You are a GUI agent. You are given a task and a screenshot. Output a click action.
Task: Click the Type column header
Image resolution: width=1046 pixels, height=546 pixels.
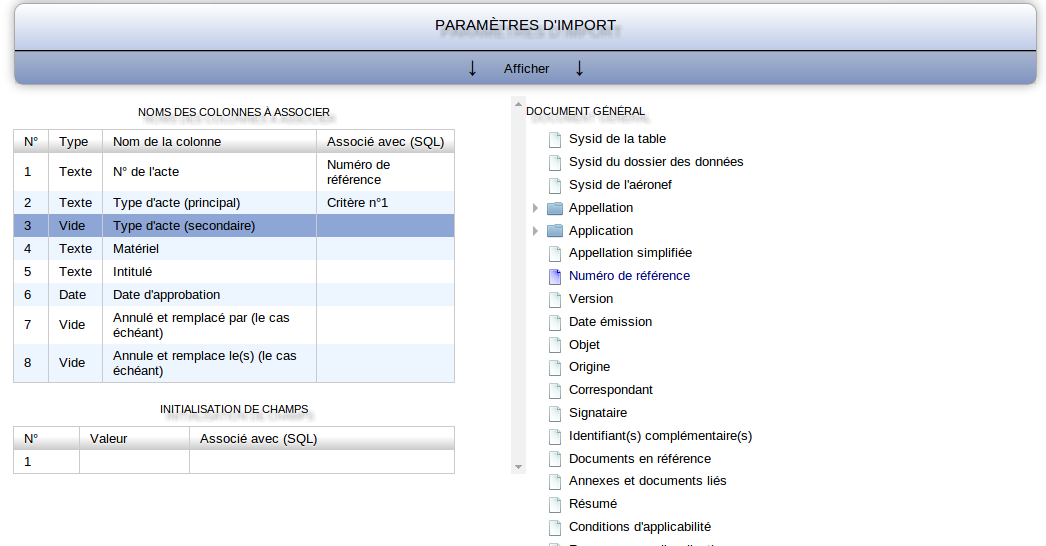(x=75, y=142)
